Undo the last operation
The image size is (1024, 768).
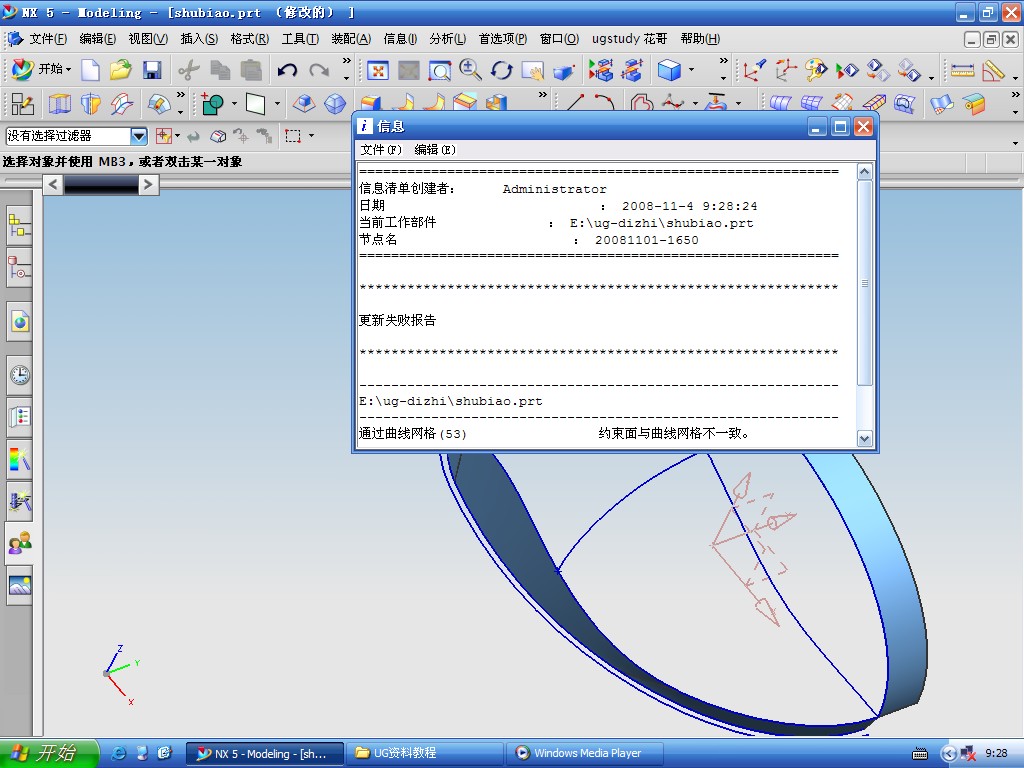[x=287, y=69]
